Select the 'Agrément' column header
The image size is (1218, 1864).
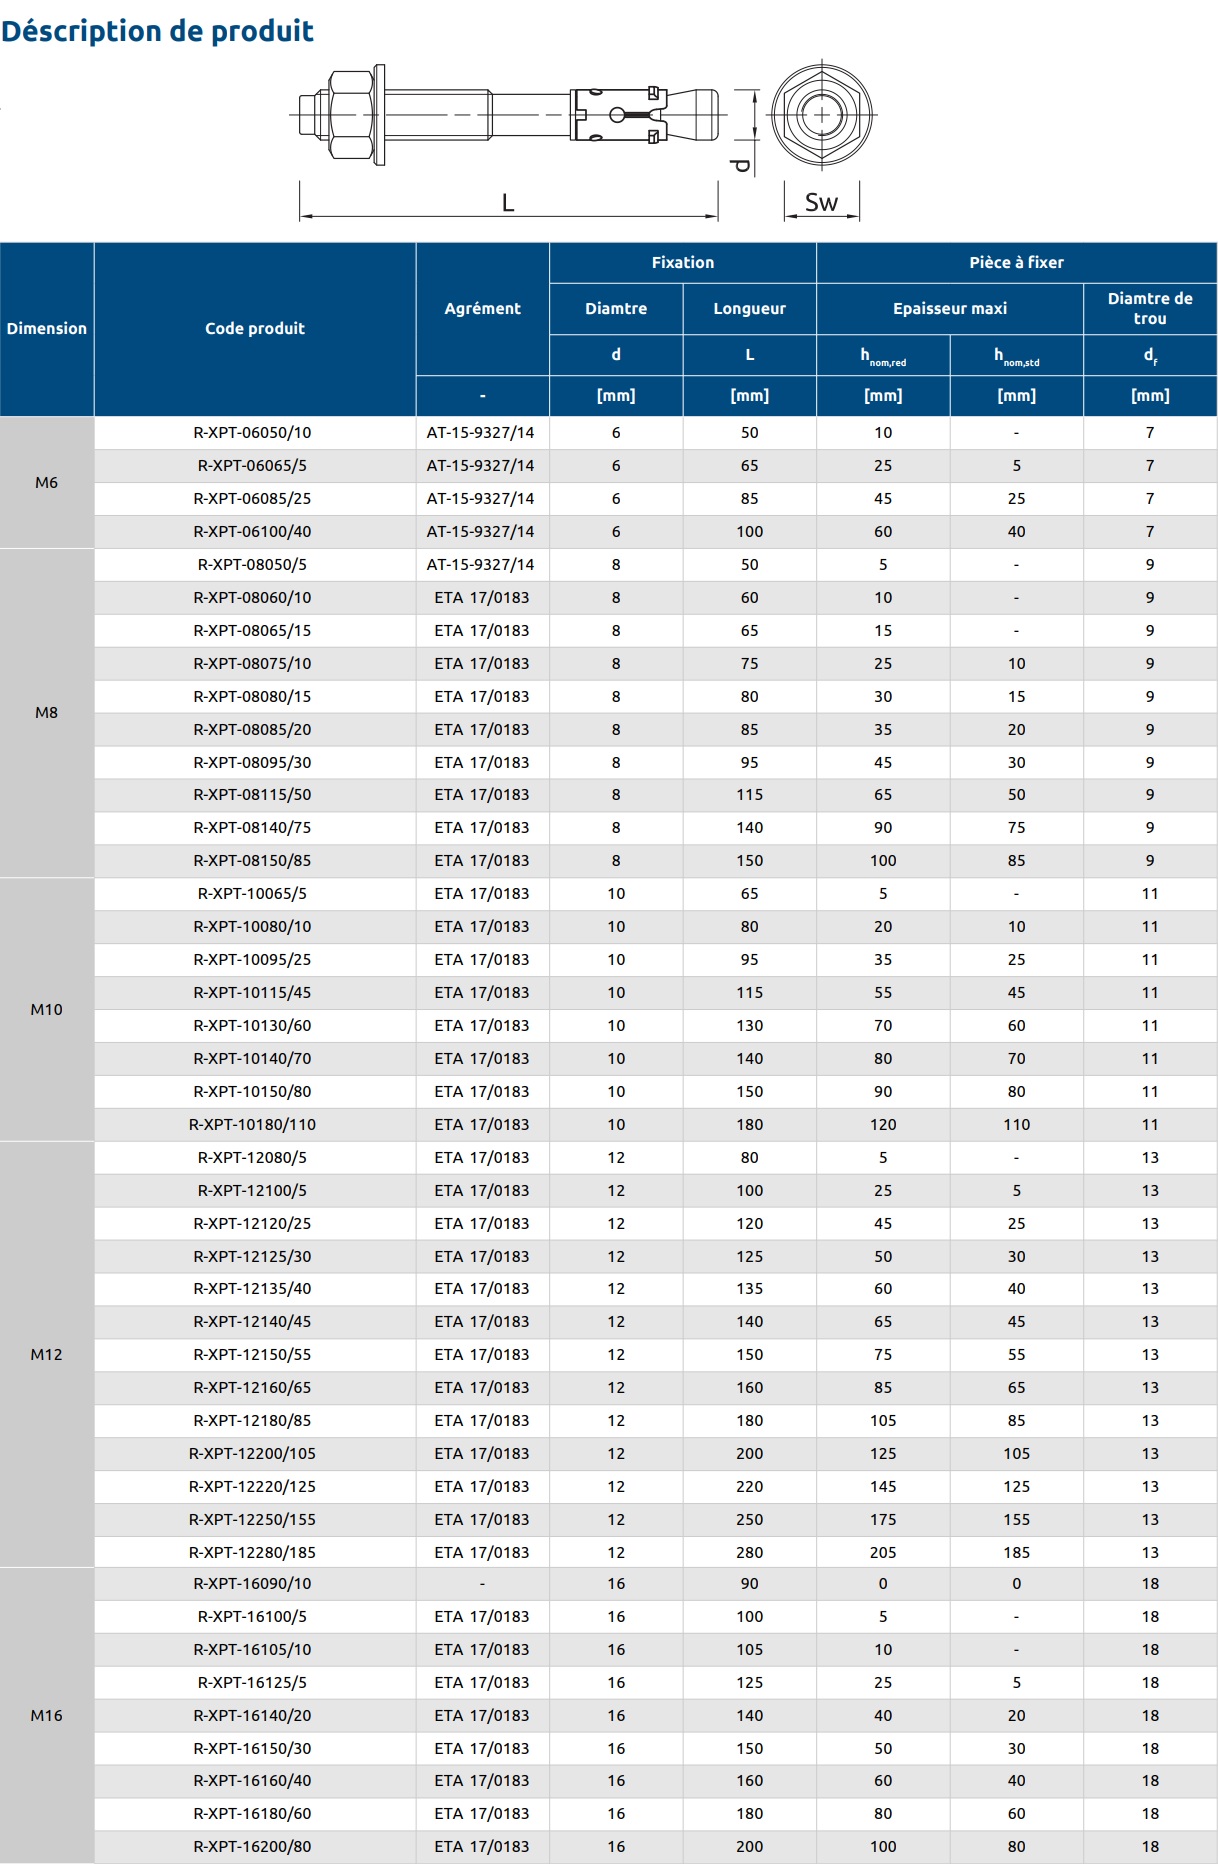tap(482, 309)
